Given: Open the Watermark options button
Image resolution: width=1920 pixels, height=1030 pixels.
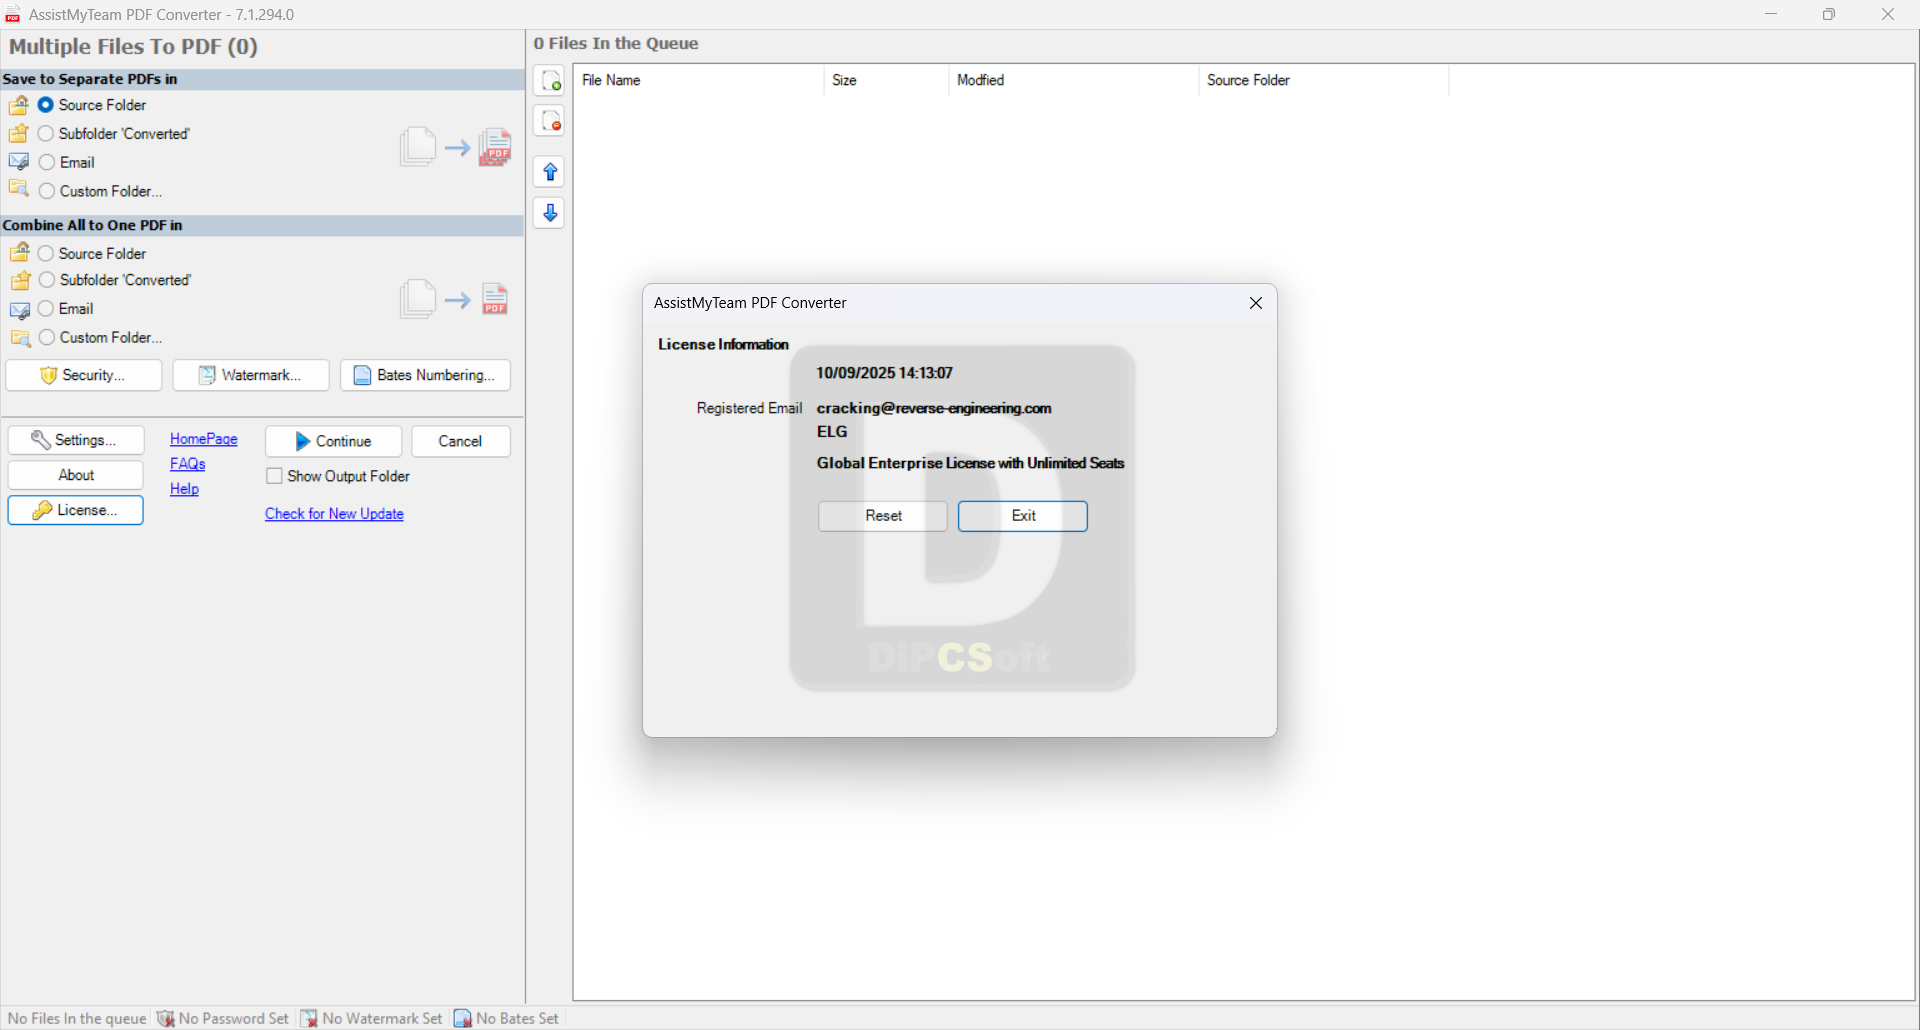Looking at the screenshot, I should (251, 375).
